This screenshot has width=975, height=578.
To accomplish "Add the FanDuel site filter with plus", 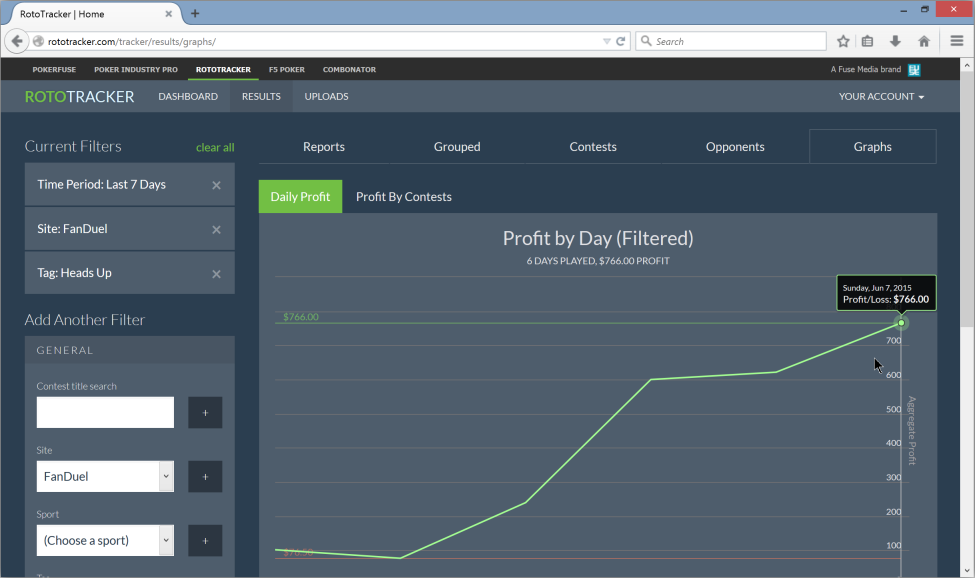I will point(205,477).
